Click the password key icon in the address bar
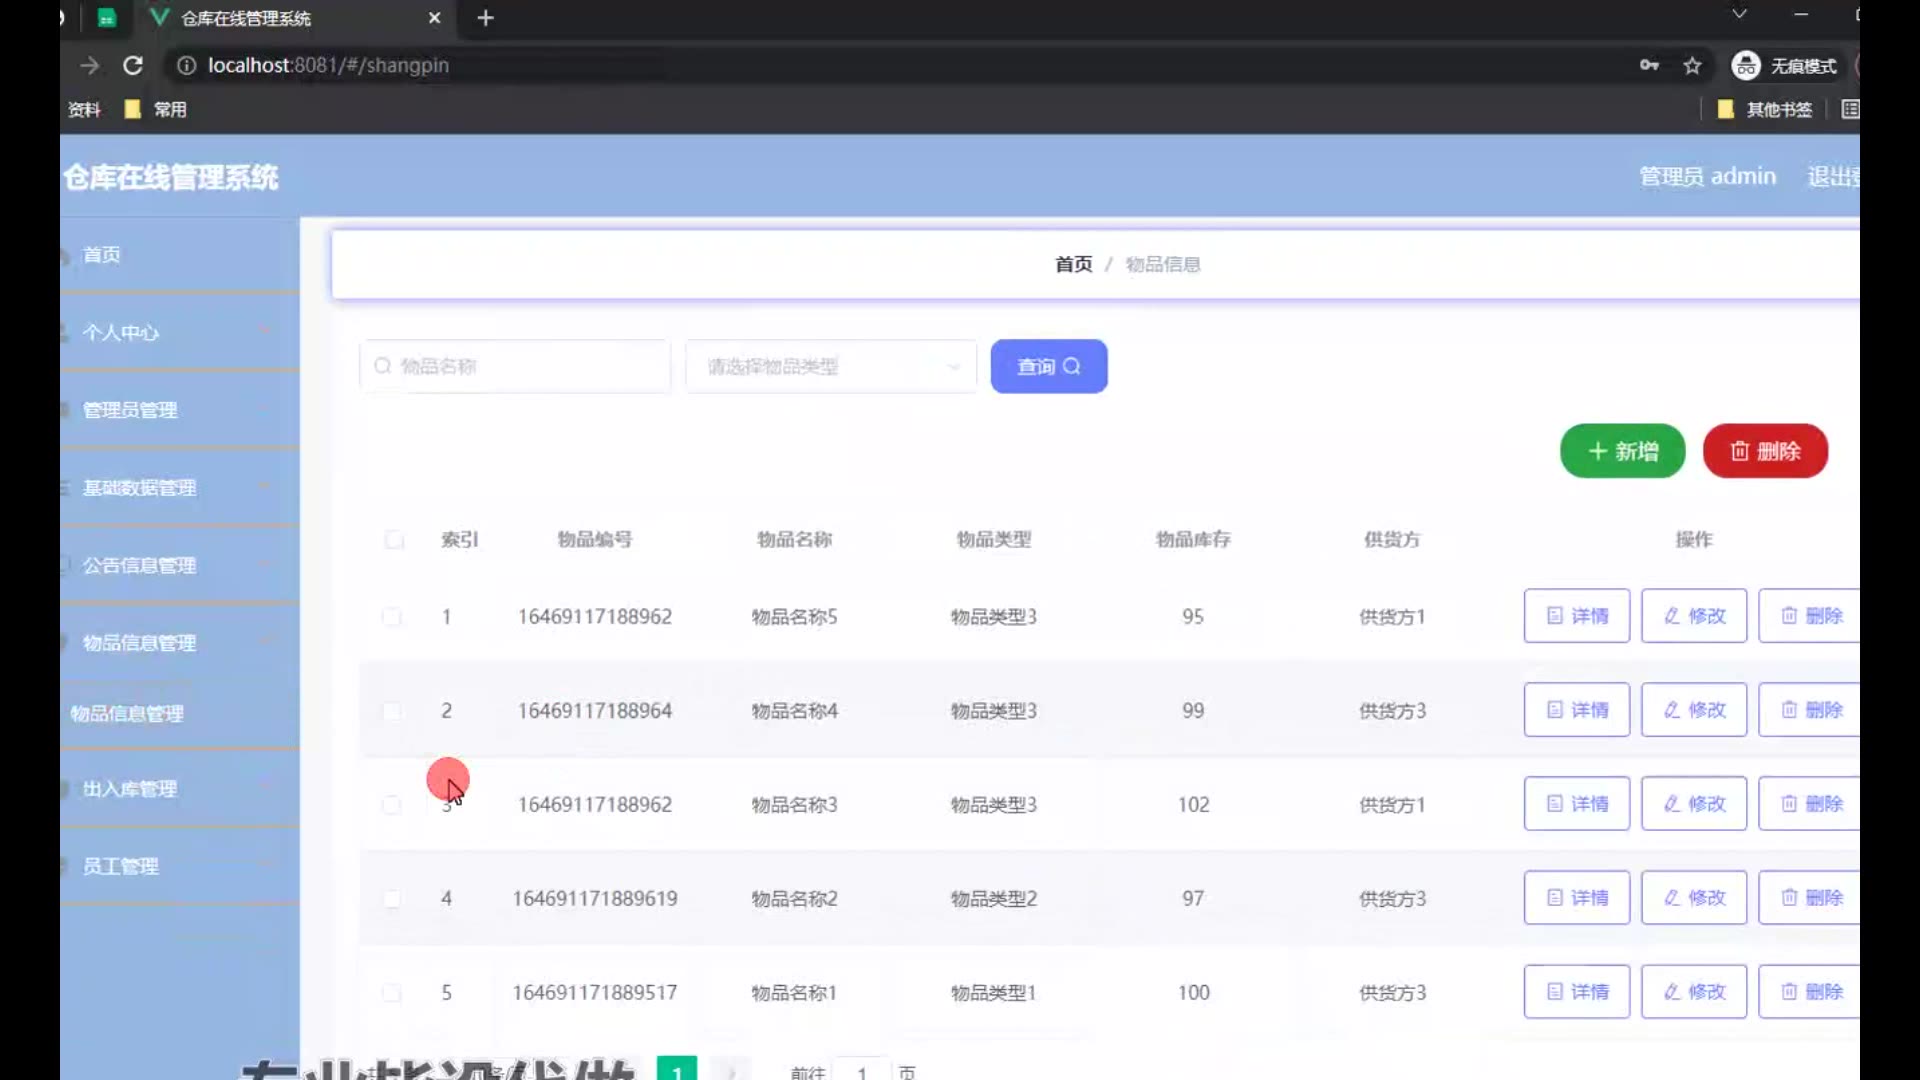 coord(1649,66)
